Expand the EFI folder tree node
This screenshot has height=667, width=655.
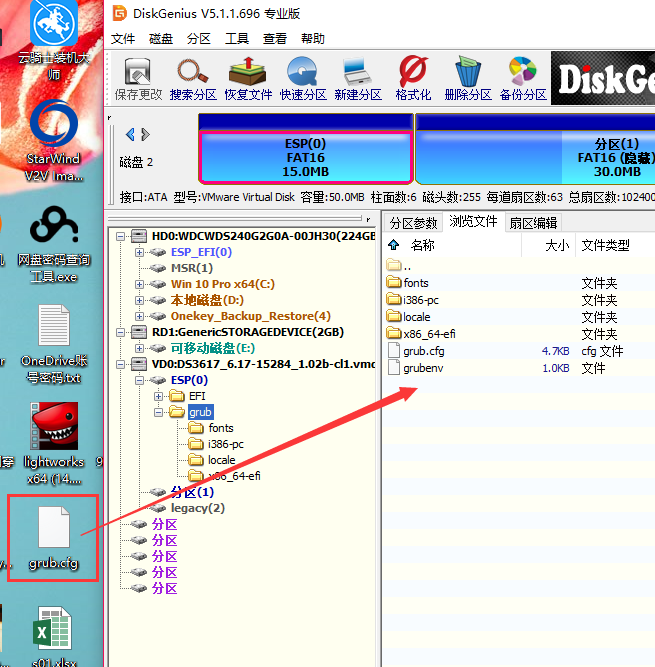click(x=159, y=396)
